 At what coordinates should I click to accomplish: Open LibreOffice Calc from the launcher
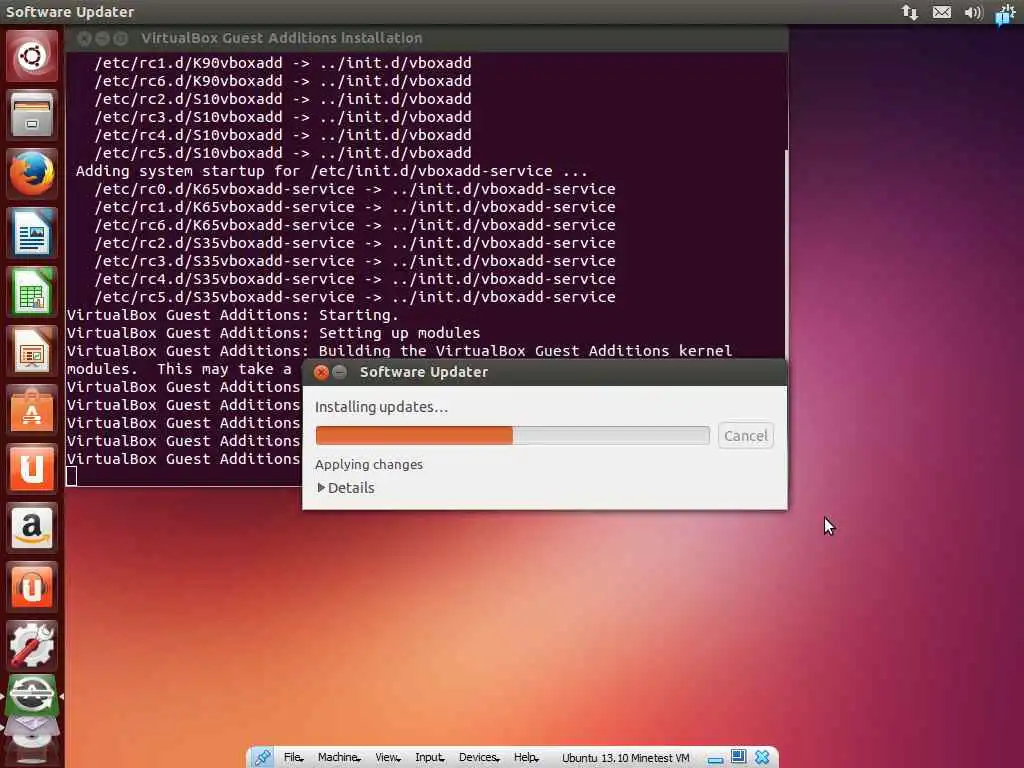pyautogui.click(x=31, y=291)
